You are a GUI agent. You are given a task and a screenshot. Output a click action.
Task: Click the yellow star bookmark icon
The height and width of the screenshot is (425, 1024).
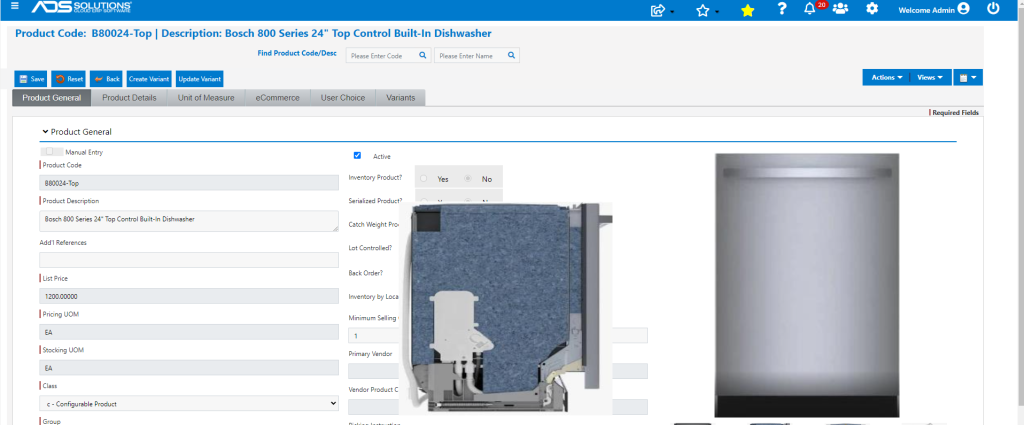(x=748, y=10)
